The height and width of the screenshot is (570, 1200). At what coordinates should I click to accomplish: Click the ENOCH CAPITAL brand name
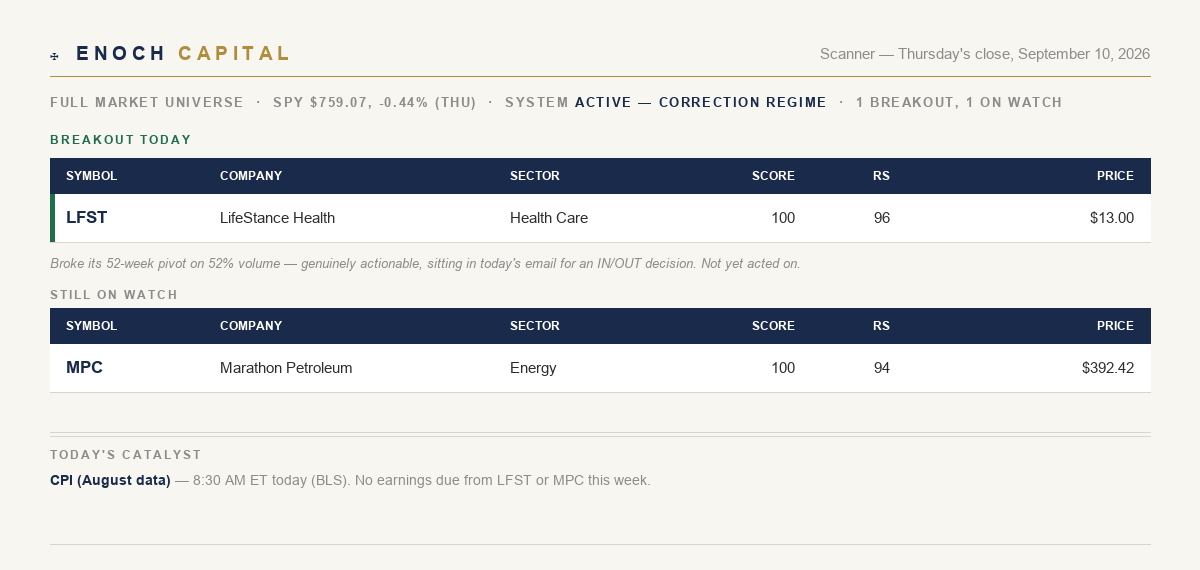pyautogui.click(x=184, y=54)
